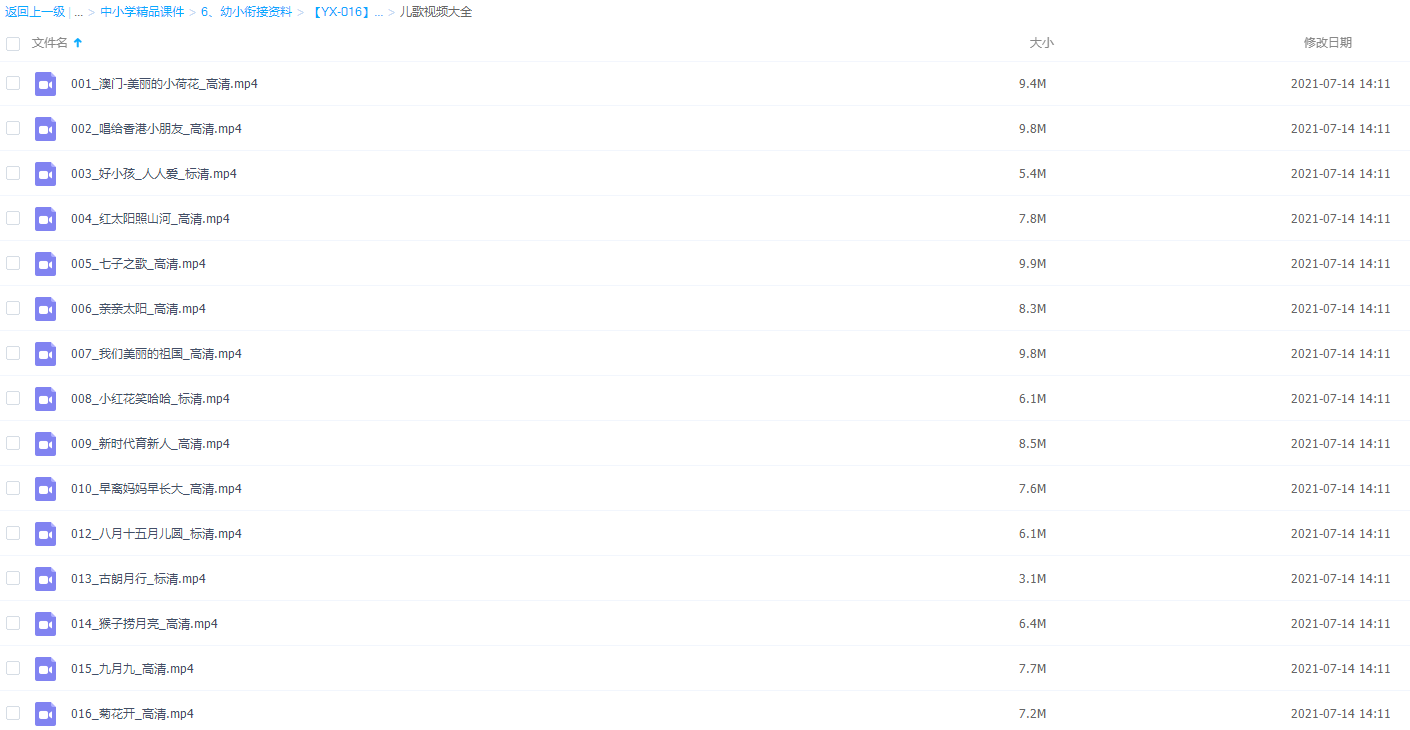This screenshot has width=1410, height=730.
Task: Click video icon next to 008_小红花笑哈哈
Action: (x=45, y=399)
